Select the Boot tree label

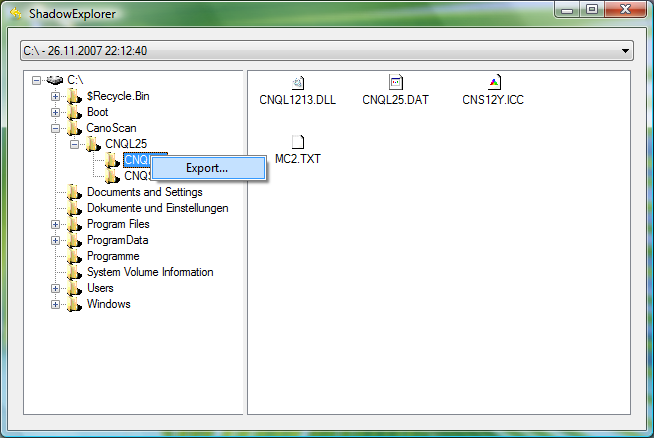[x=98, y=112]
